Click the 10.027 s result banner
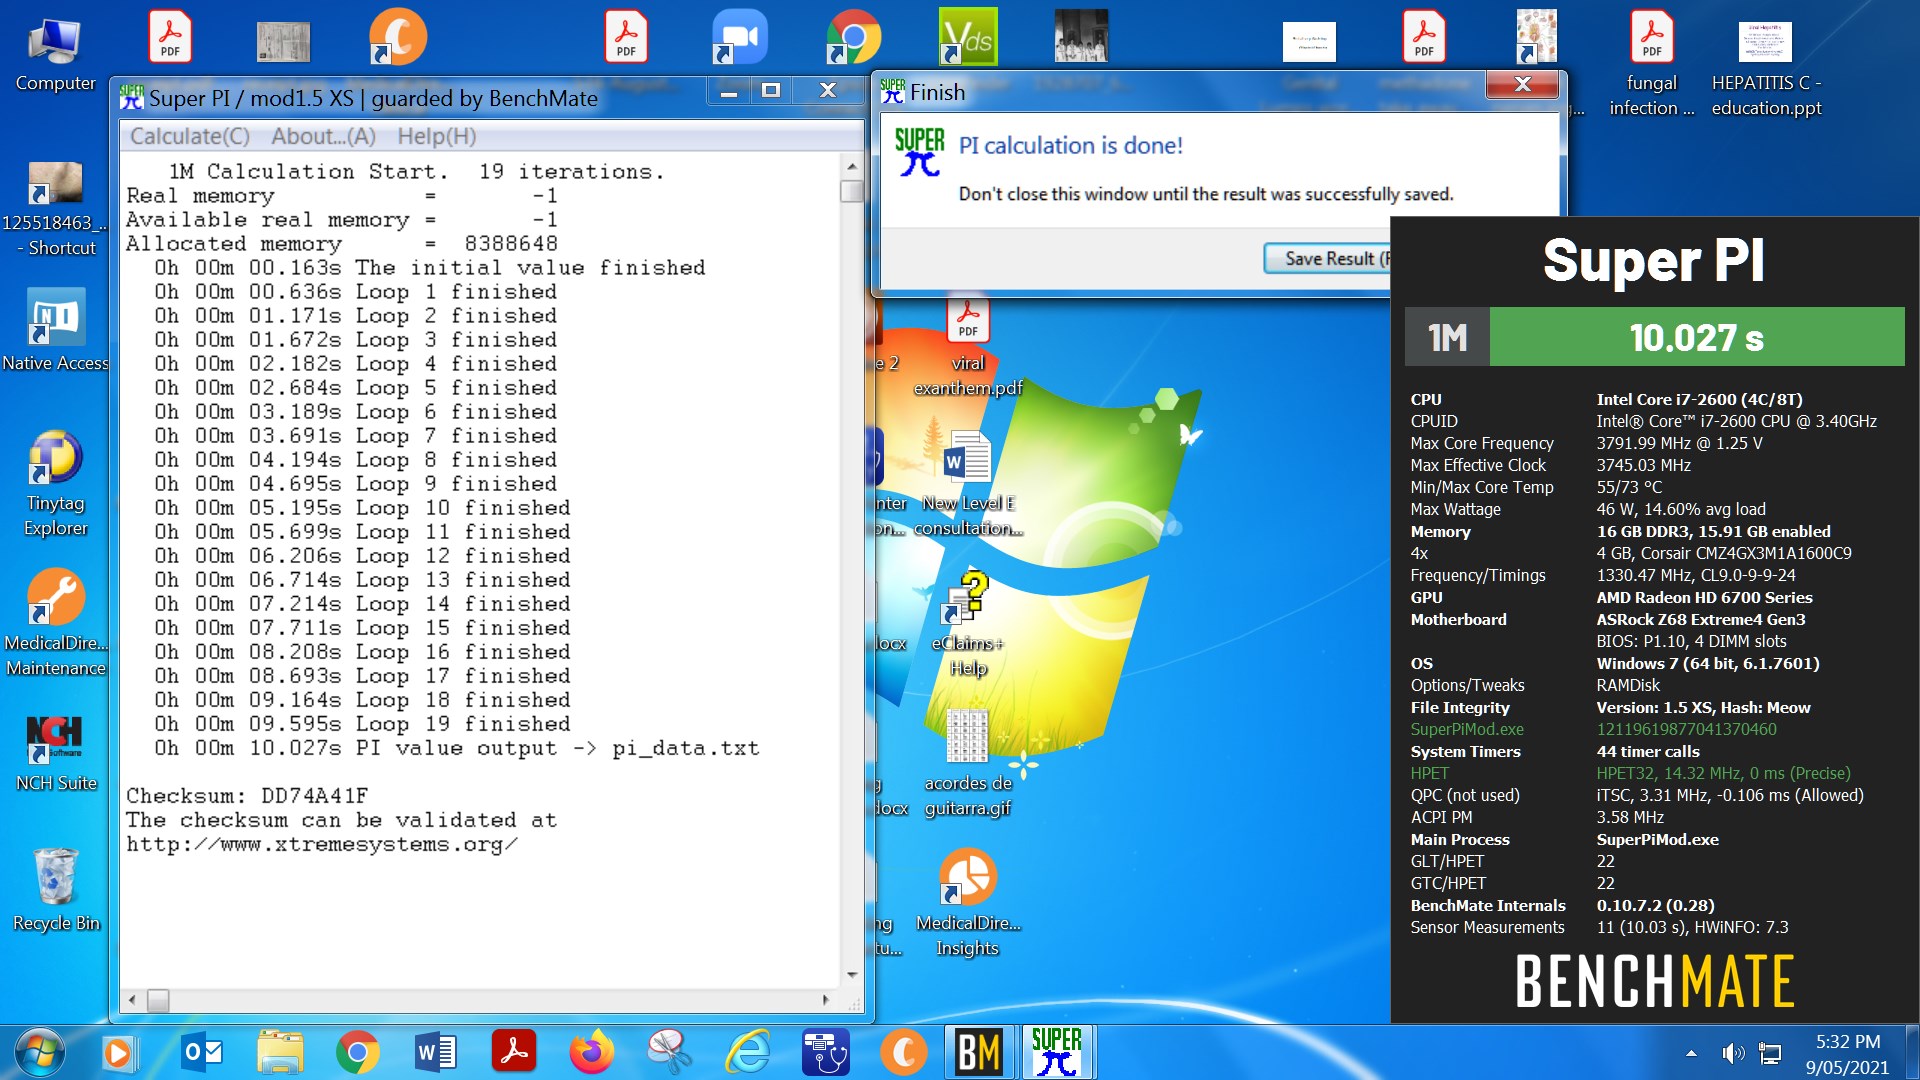This screenshot has width=1920, height=1080. click(1696, 337)
